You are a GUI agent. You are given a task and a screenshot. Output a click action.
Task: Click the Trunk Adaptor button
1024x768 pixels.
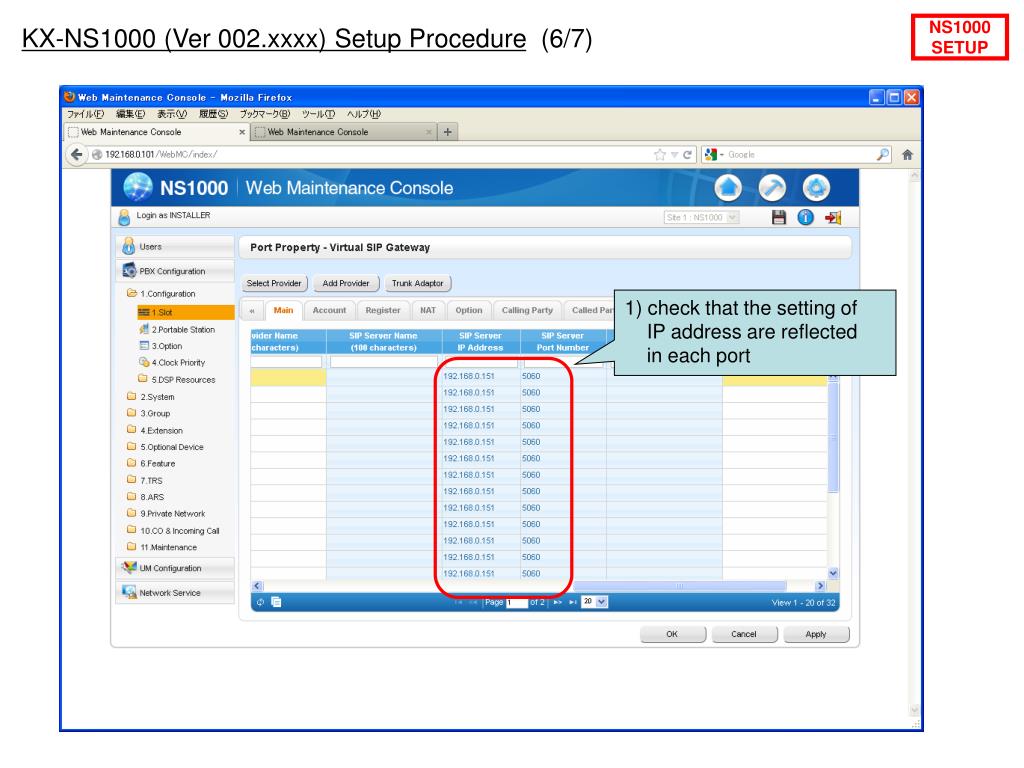[417, 283]
